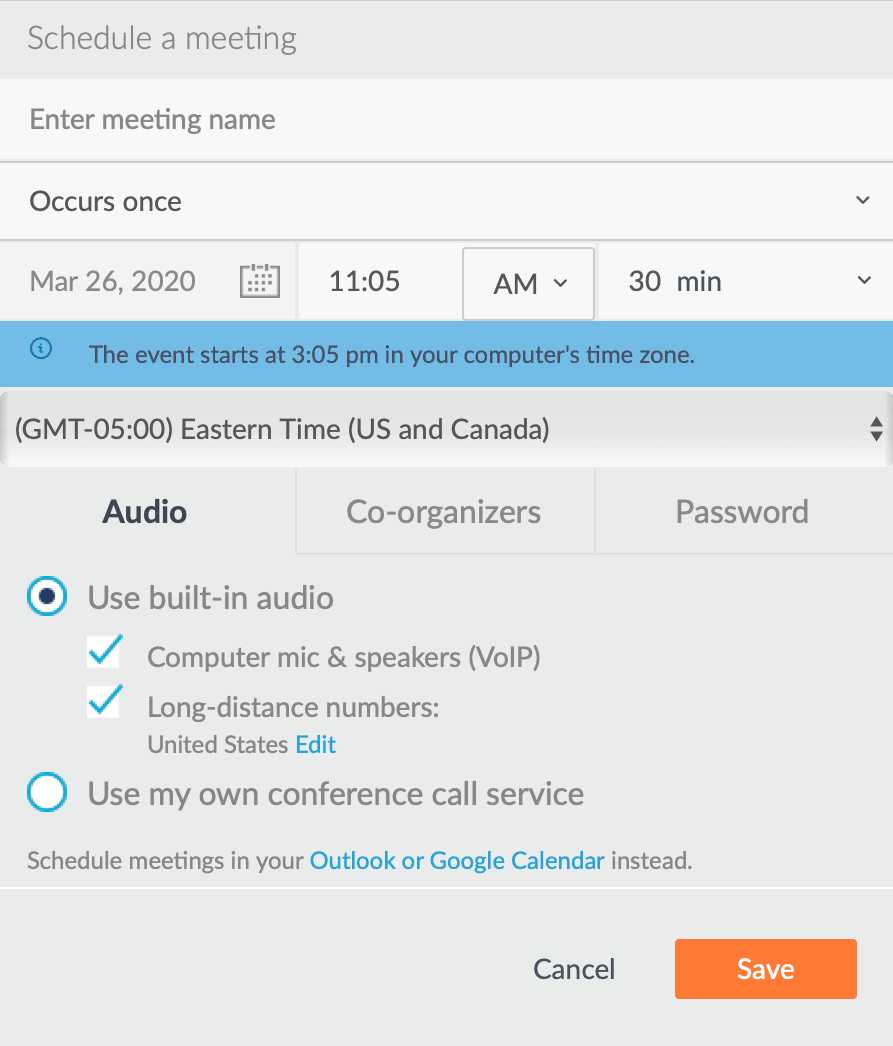Cancel scheduling the meeting
Image resolution: width=893 pixels, height=1046 pixels.
coord(574,968)
